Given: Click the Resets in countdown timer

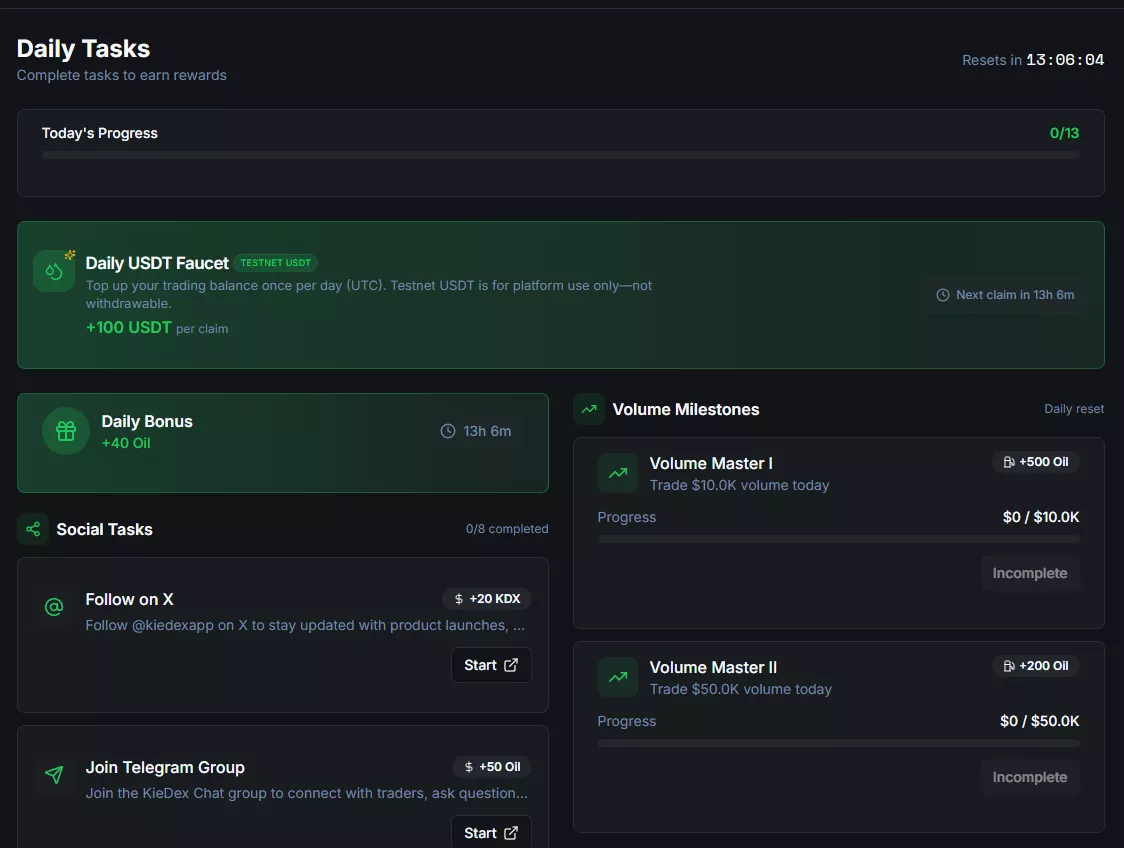Looking at the screenshot, I should [x=1064, y=60].
